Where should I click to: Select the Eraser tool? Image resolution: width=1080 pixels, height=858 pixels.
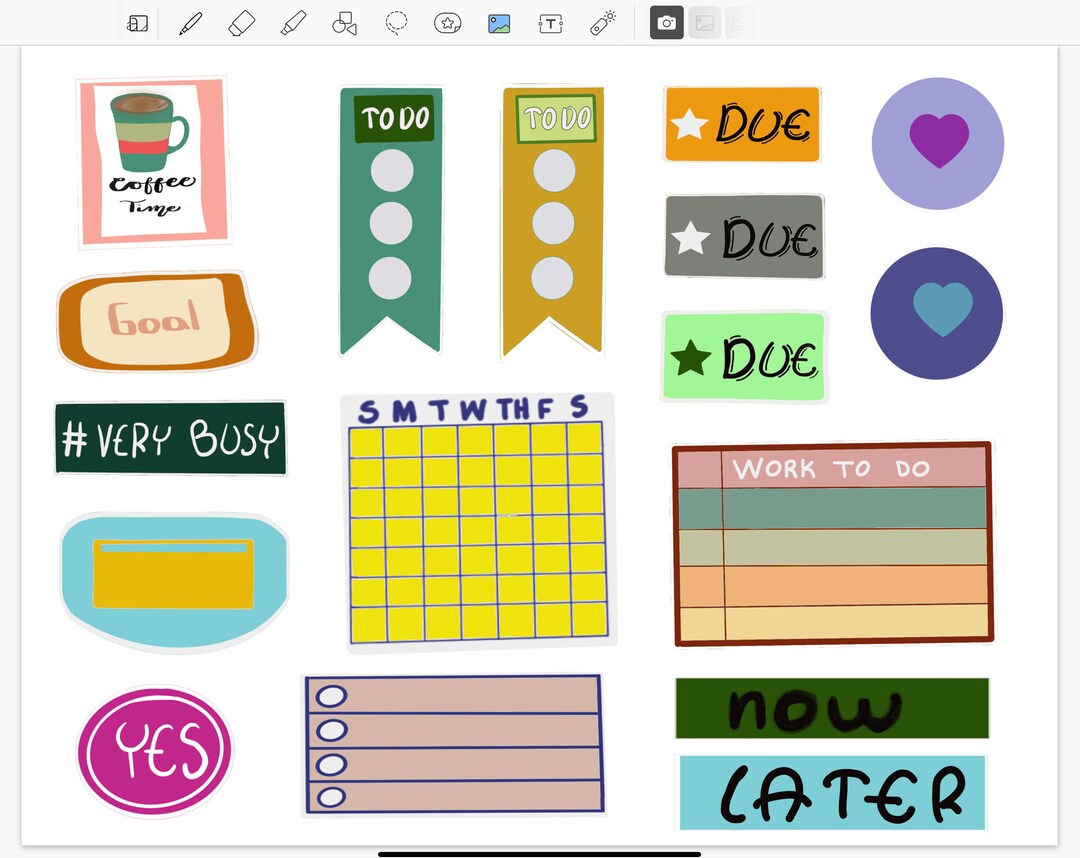241,23
